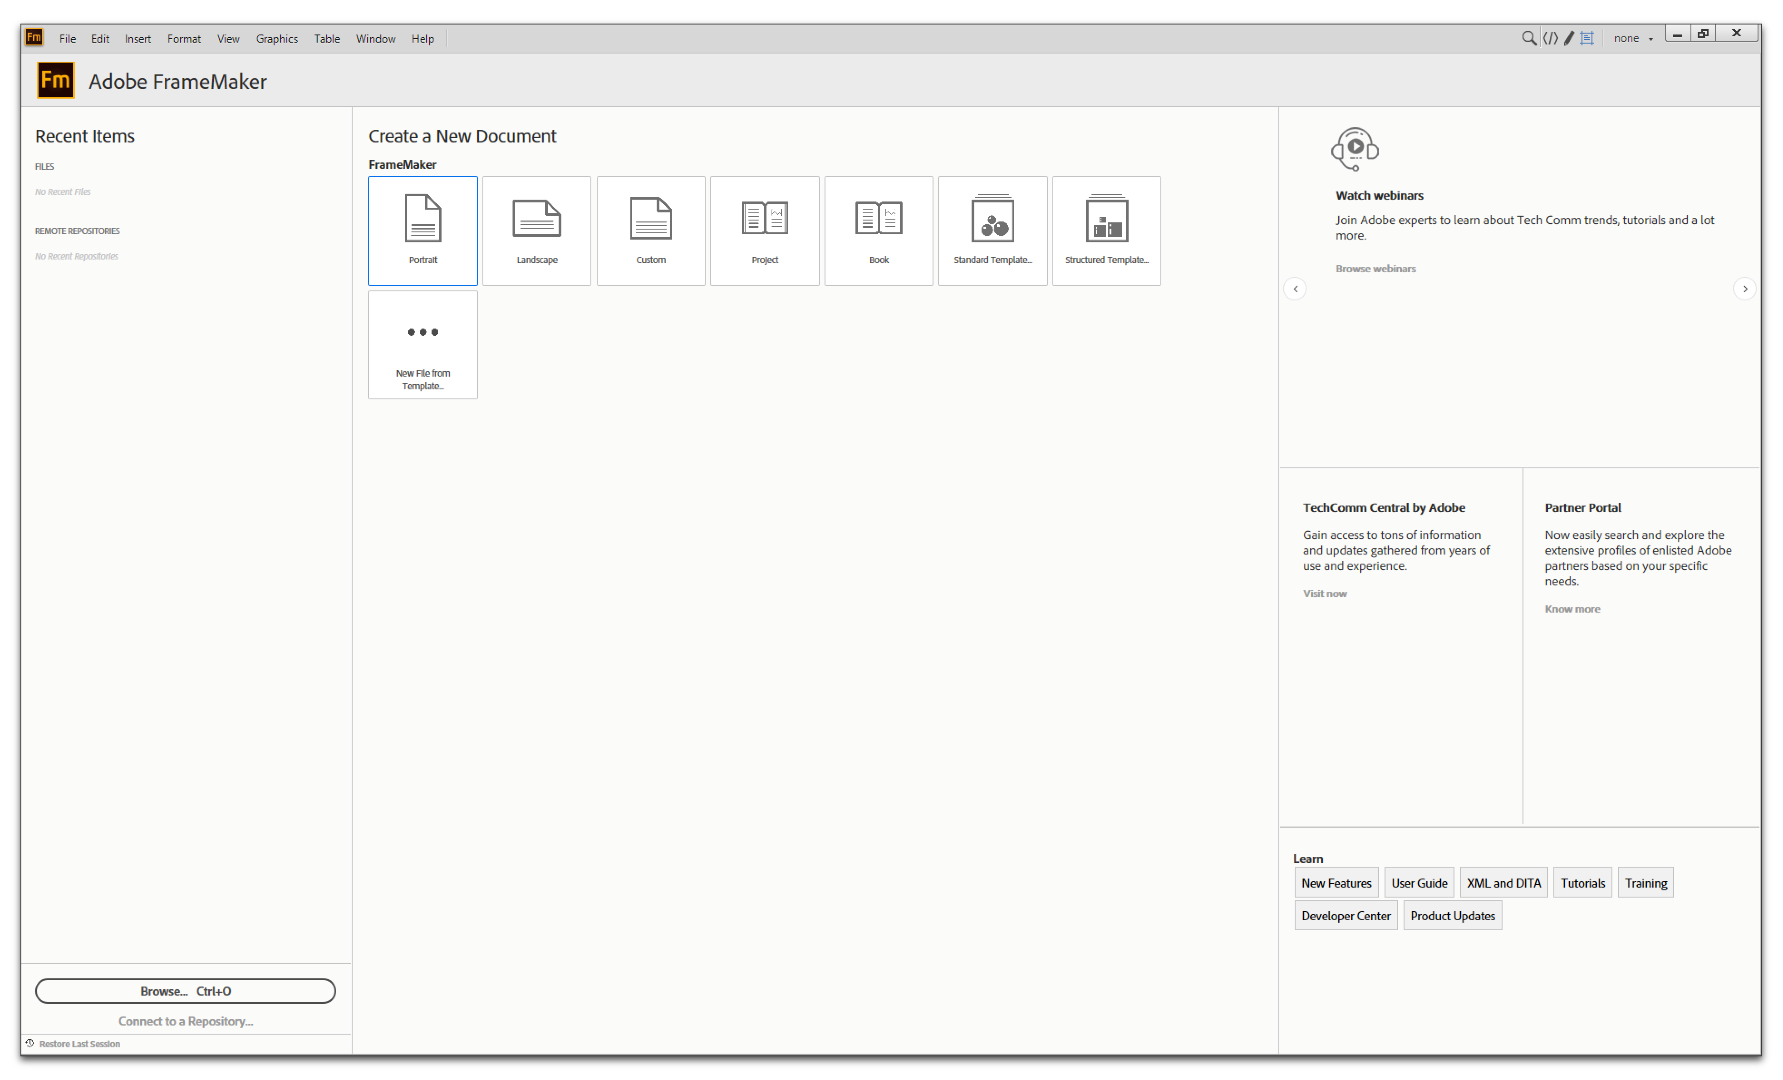1783x1080 pixels.
Task: Open Standard Template options
Action: 993,231
